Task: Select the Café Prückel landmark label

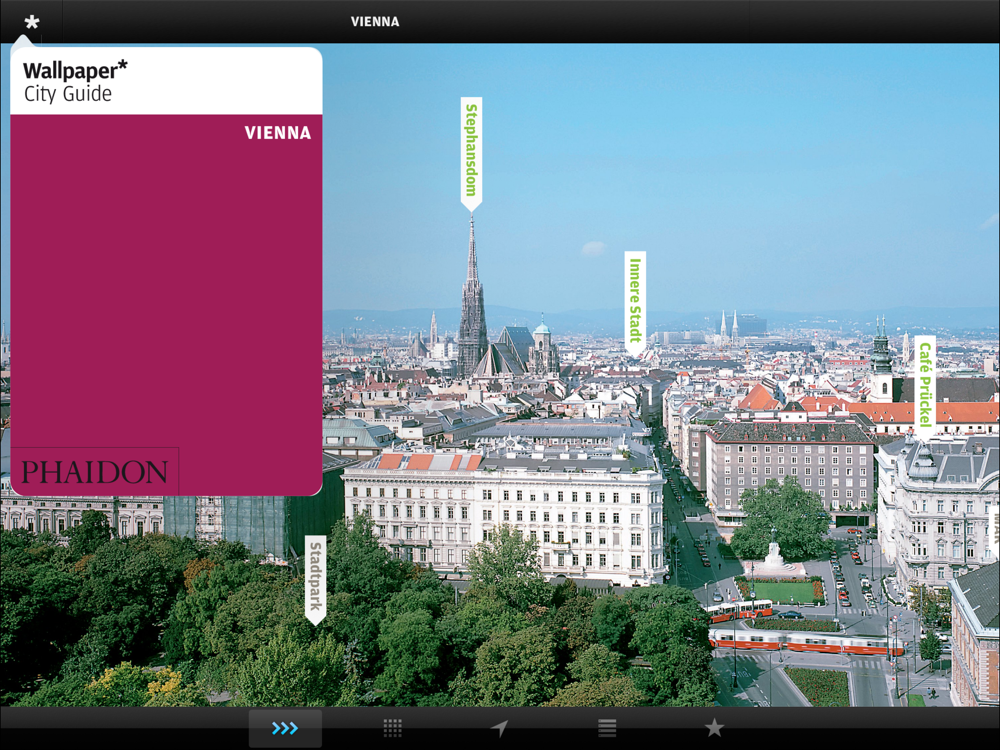Action: coord(925,387)
